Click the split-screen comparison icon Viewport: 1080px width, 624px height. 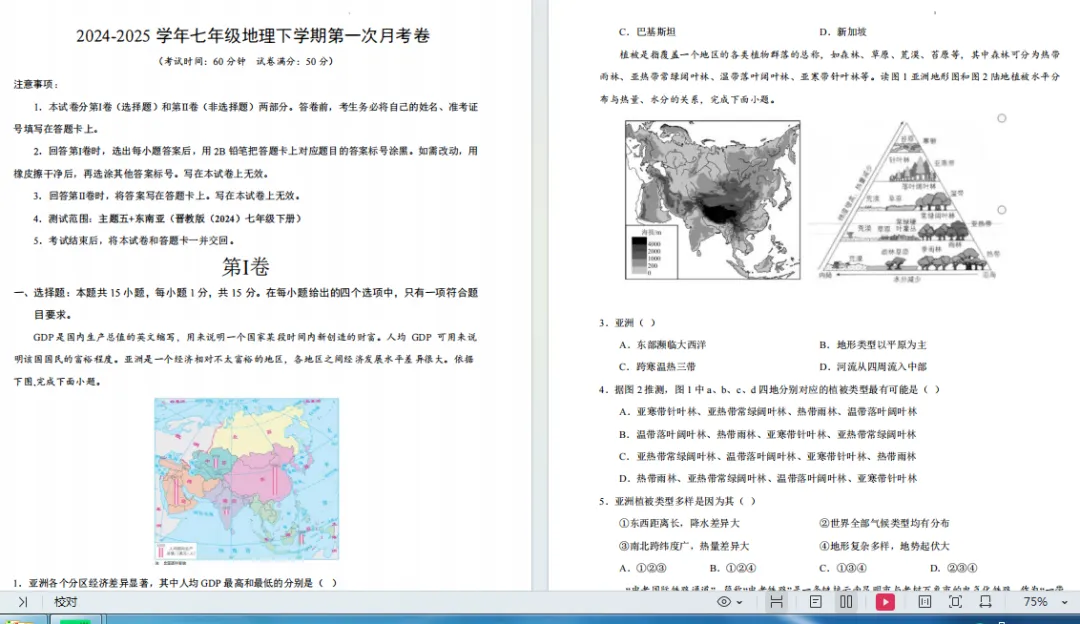click(x=927, y=602)
